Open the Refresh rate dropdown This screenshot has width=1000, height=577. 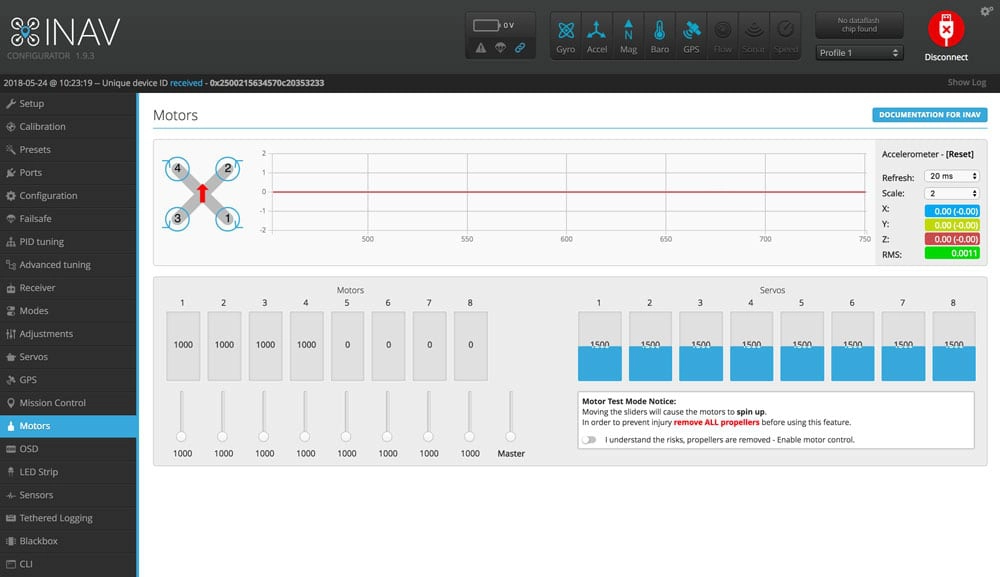(x=952, y=176)
